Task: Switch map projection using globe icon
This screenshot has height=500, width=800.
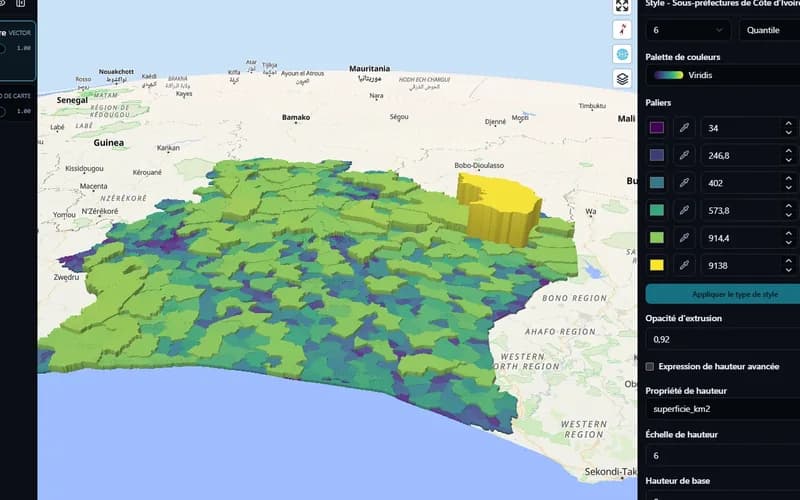Action: pyautogui.click(x=622, y=54)
